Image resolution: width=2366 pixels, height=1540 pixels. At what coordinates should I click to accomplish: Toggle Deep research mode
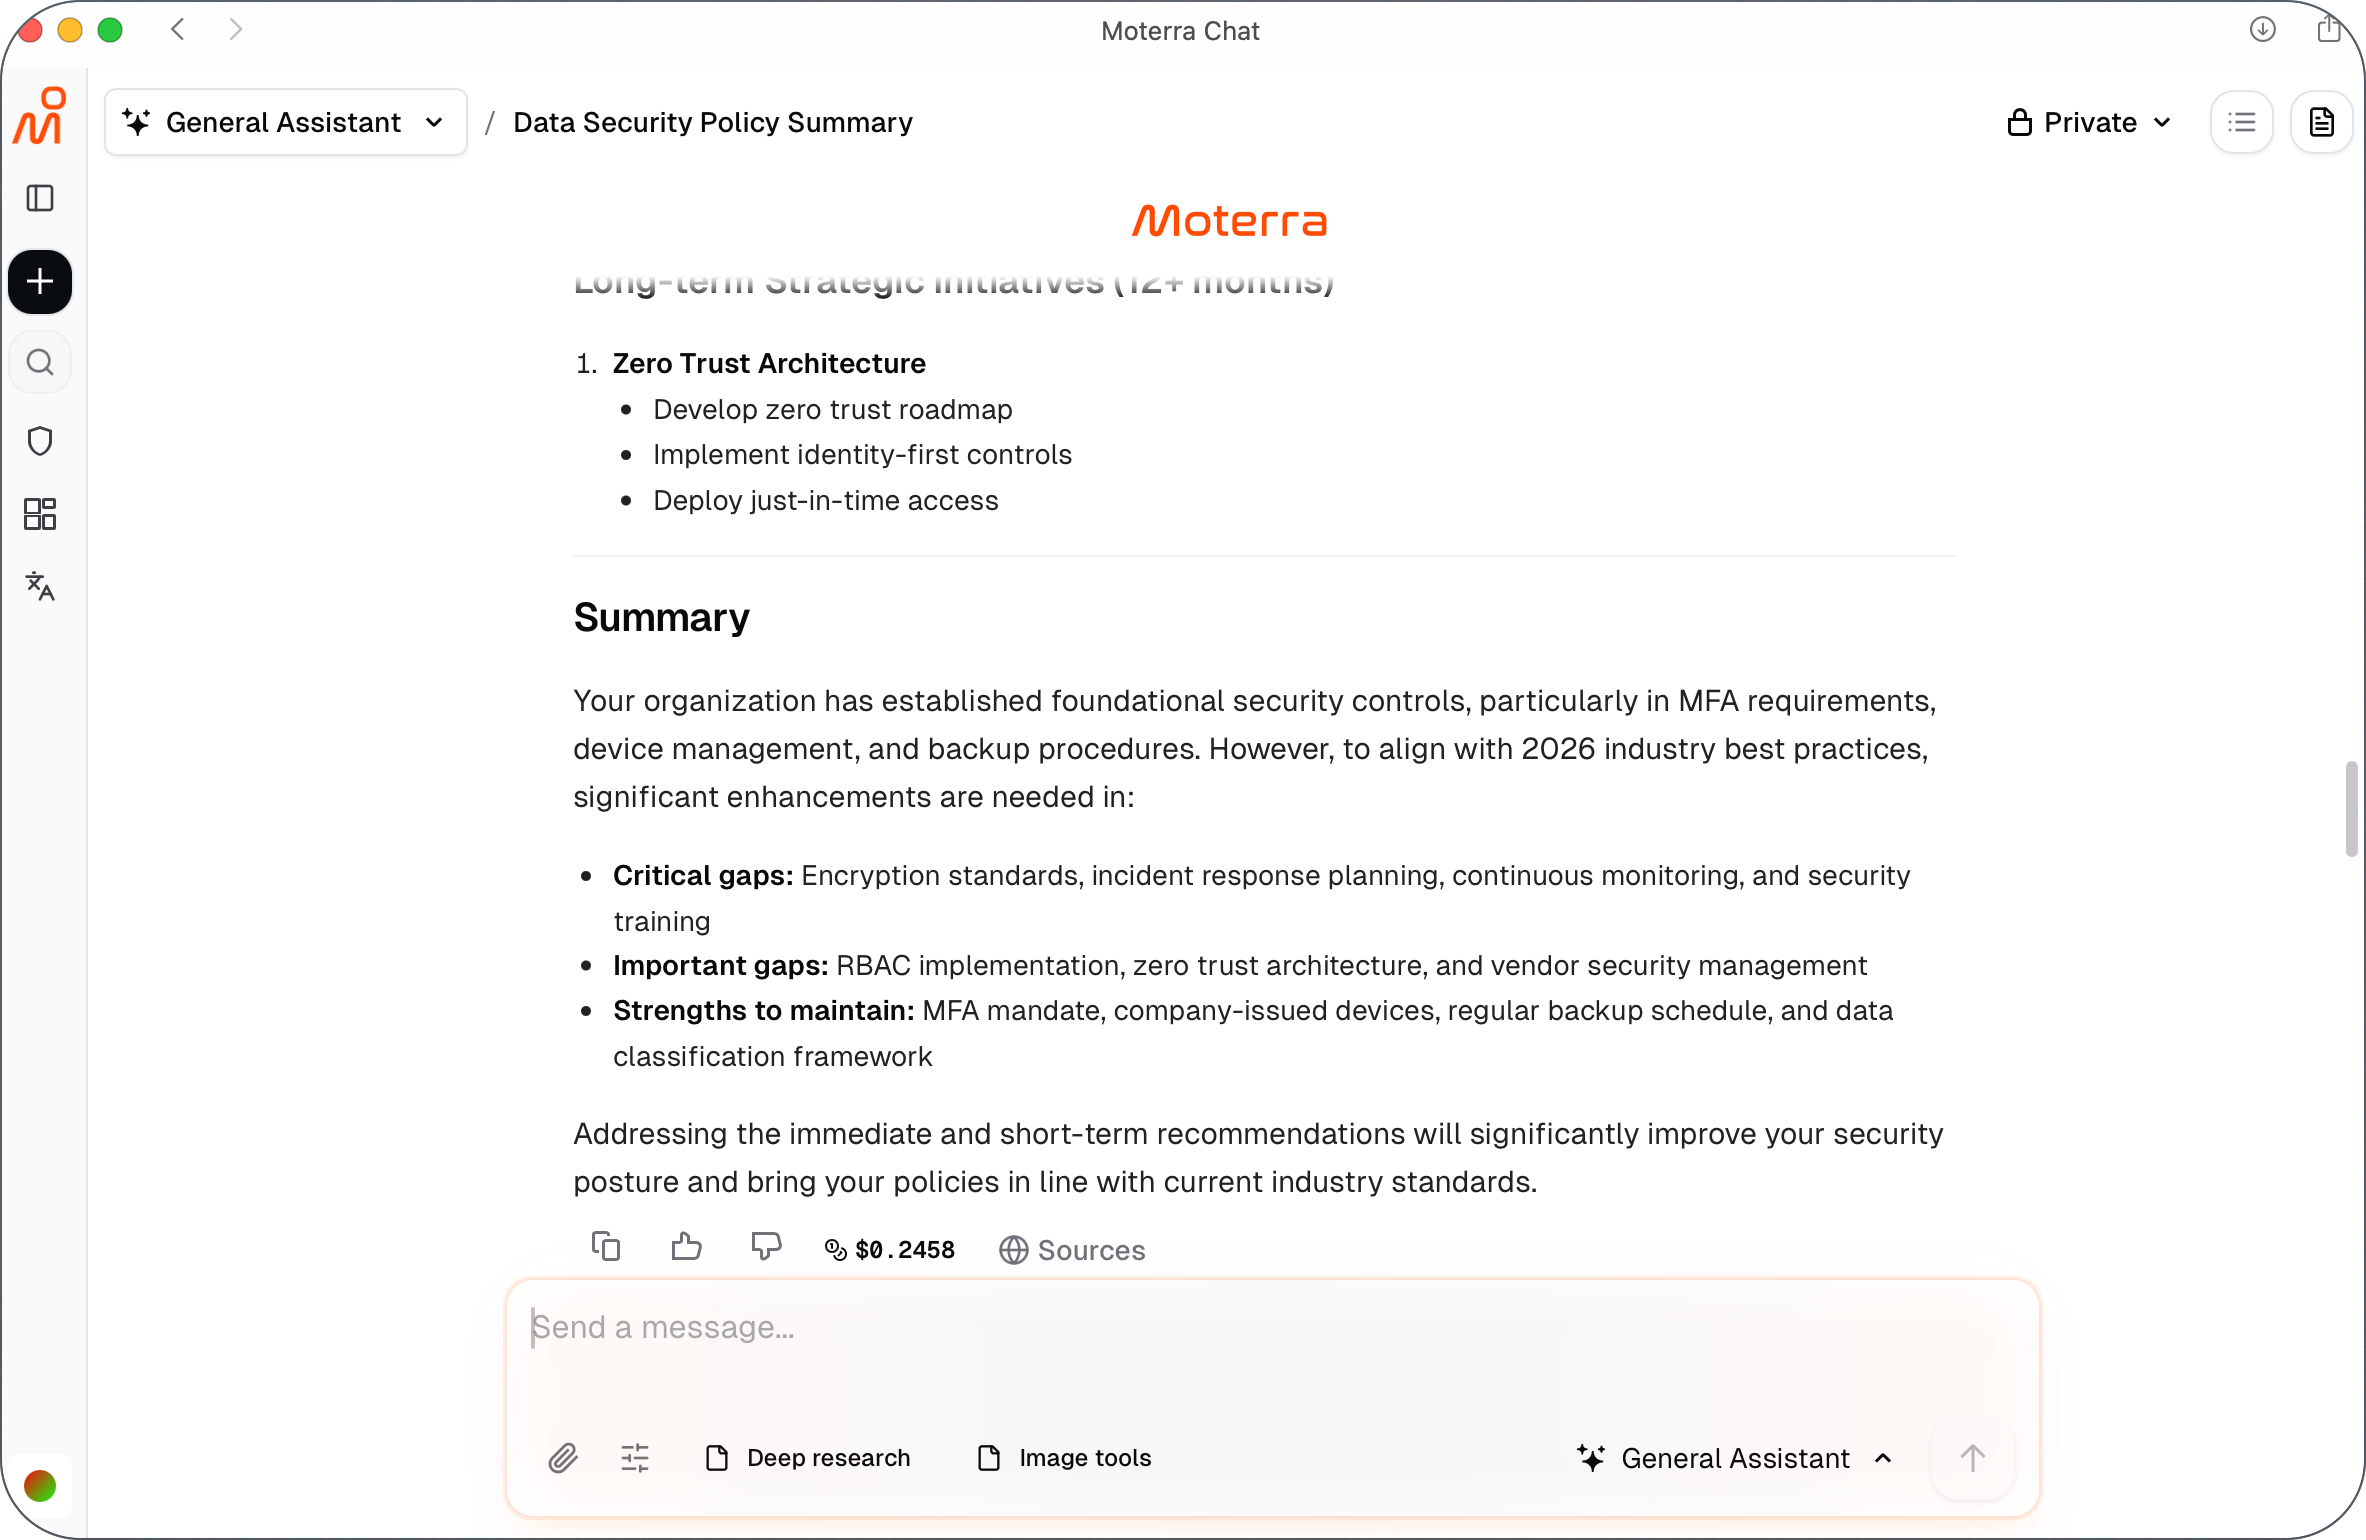pyautogui.click(x=808, y=1458)
